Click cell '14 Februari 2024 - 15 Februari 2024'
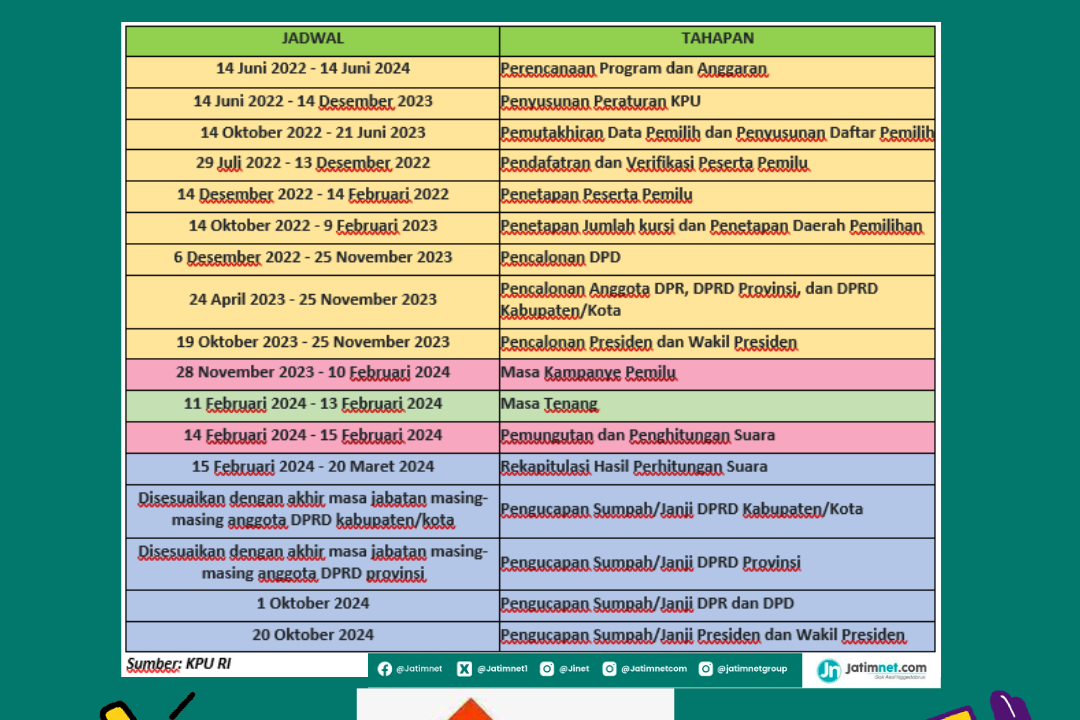 (313, 437)
